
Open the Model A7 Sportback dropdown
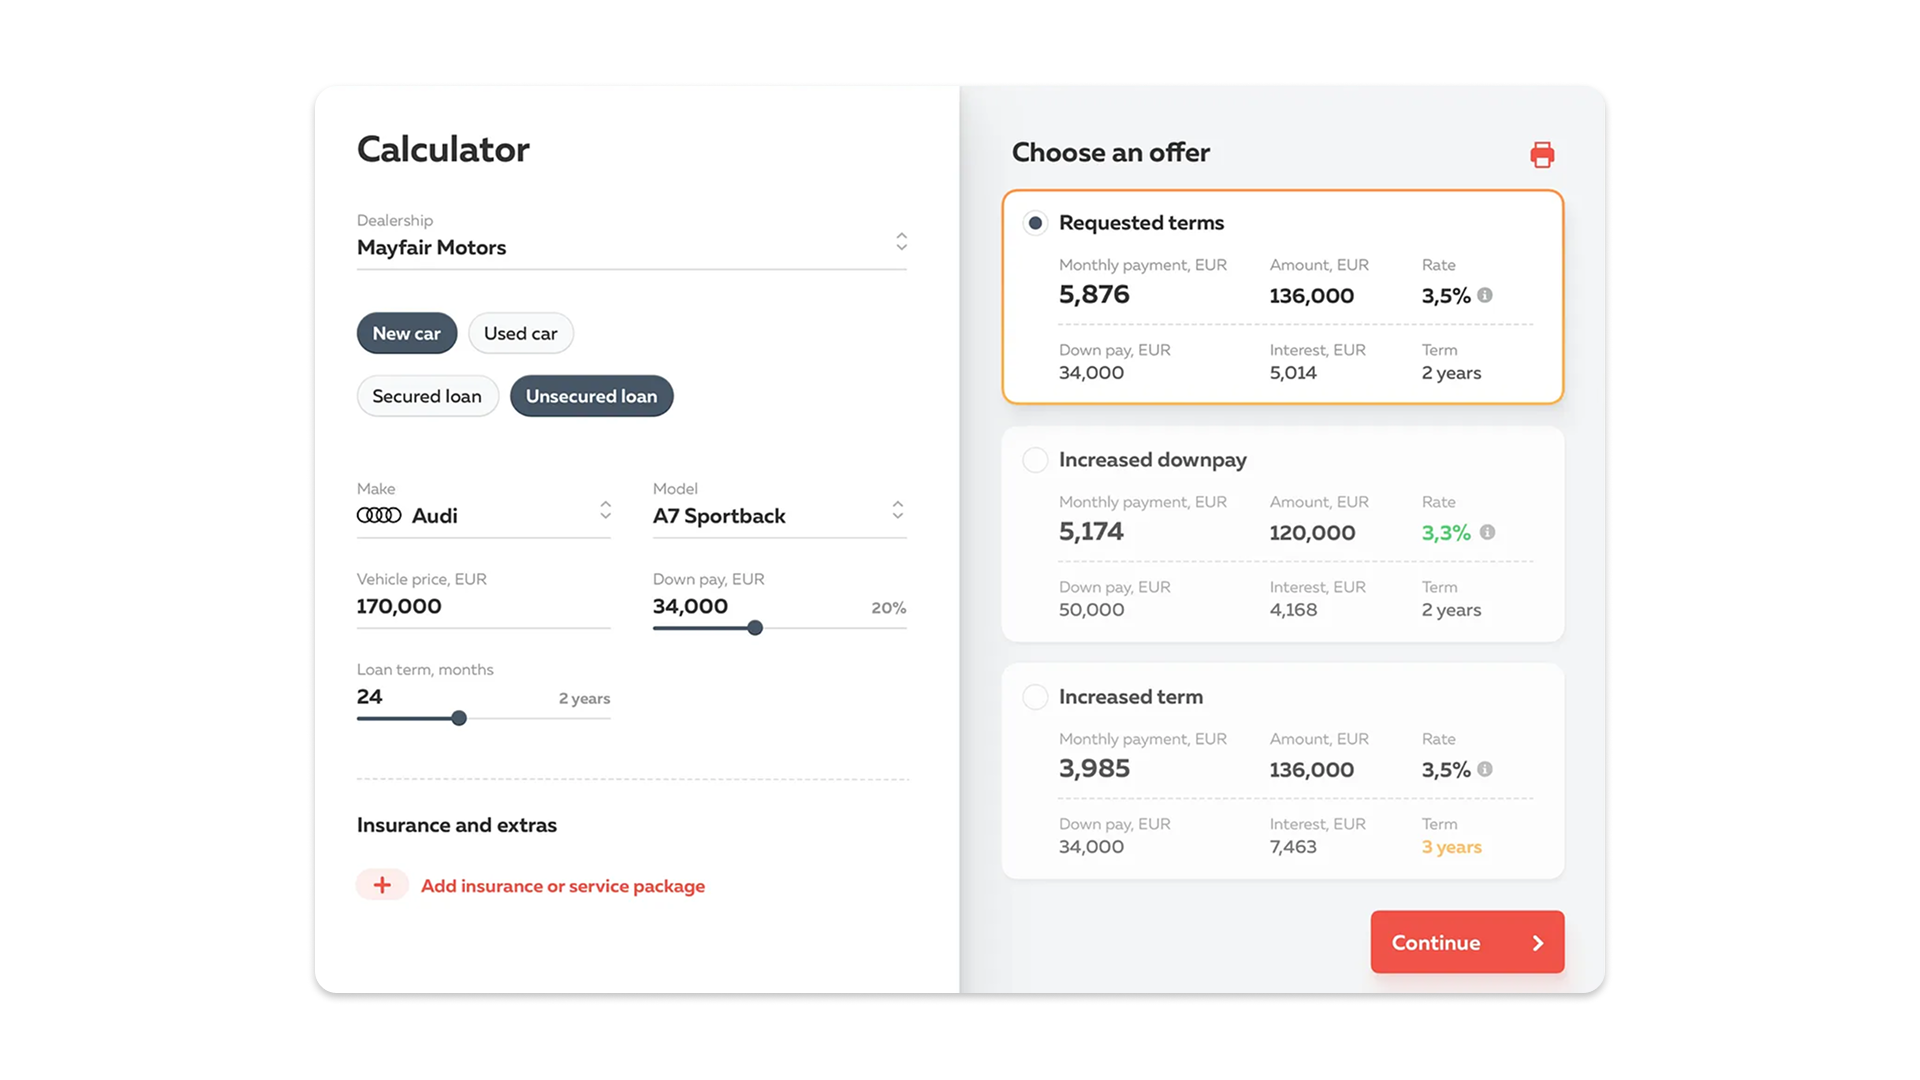[x=897, y=510]
